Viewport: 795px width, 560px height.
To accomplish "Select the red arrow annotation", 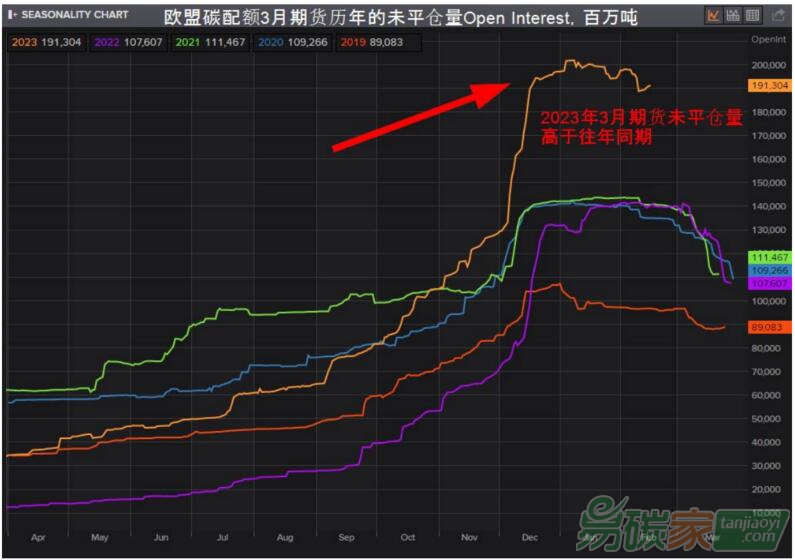I will [x=422, y=119].
